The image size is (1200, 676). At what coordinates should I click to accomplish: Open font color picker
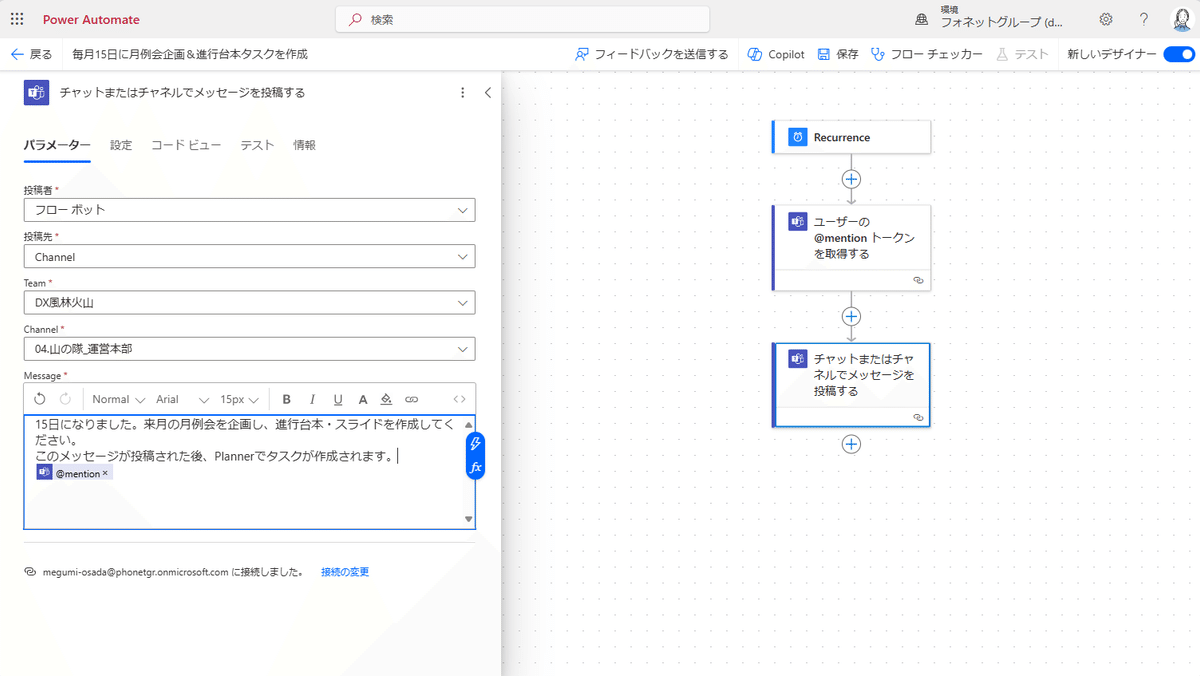point(362,399)
